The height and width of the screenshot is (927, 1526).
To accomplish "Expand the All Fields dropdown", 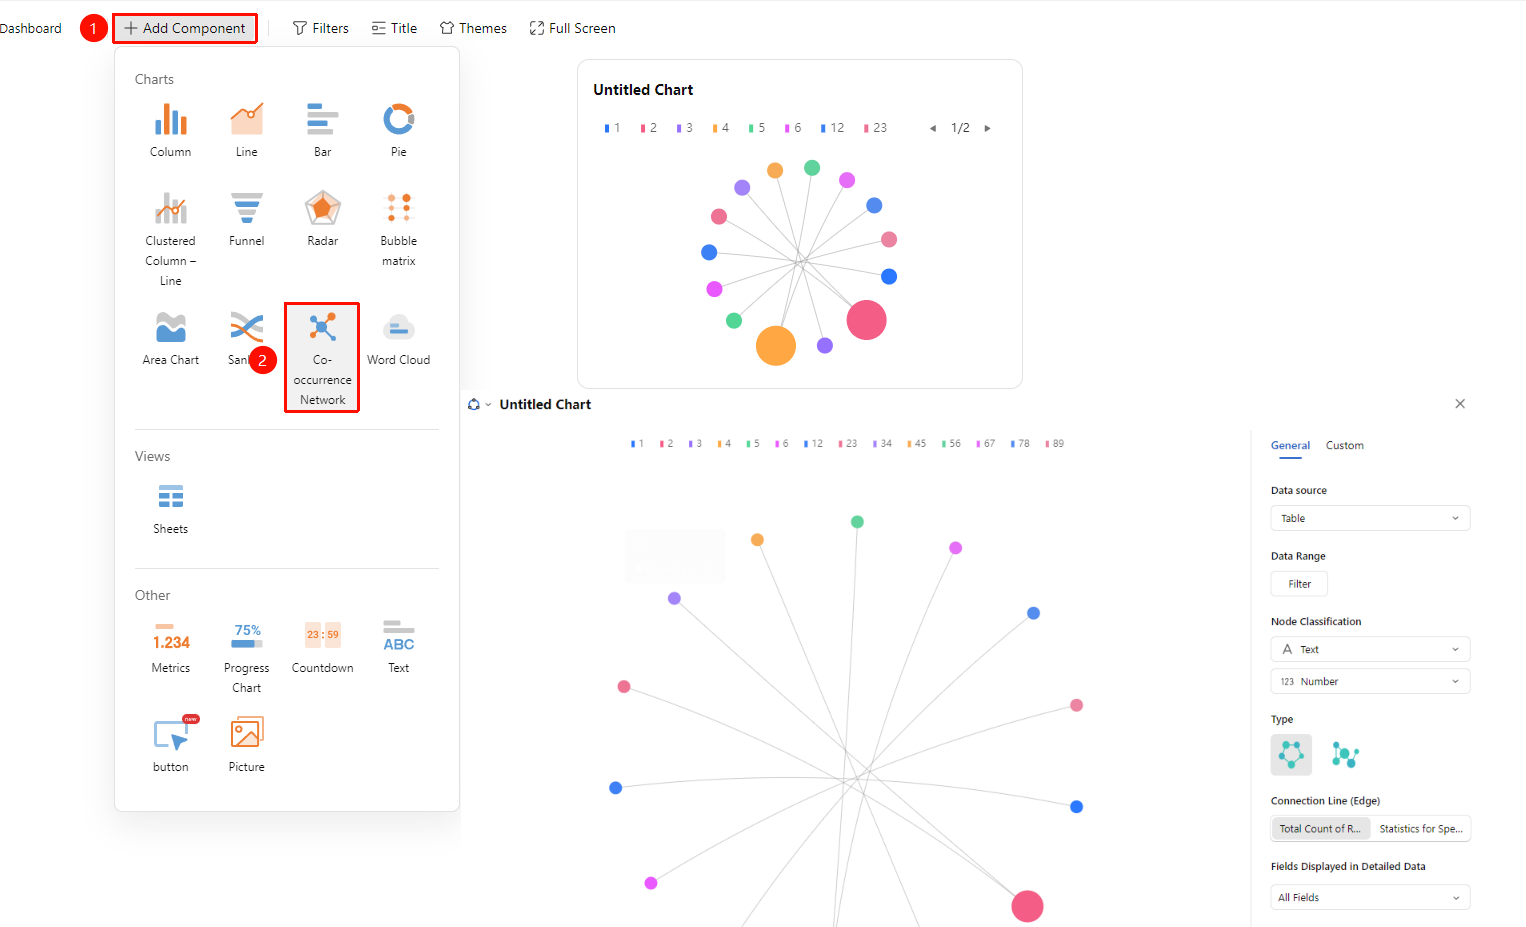I will point(1370,897).
